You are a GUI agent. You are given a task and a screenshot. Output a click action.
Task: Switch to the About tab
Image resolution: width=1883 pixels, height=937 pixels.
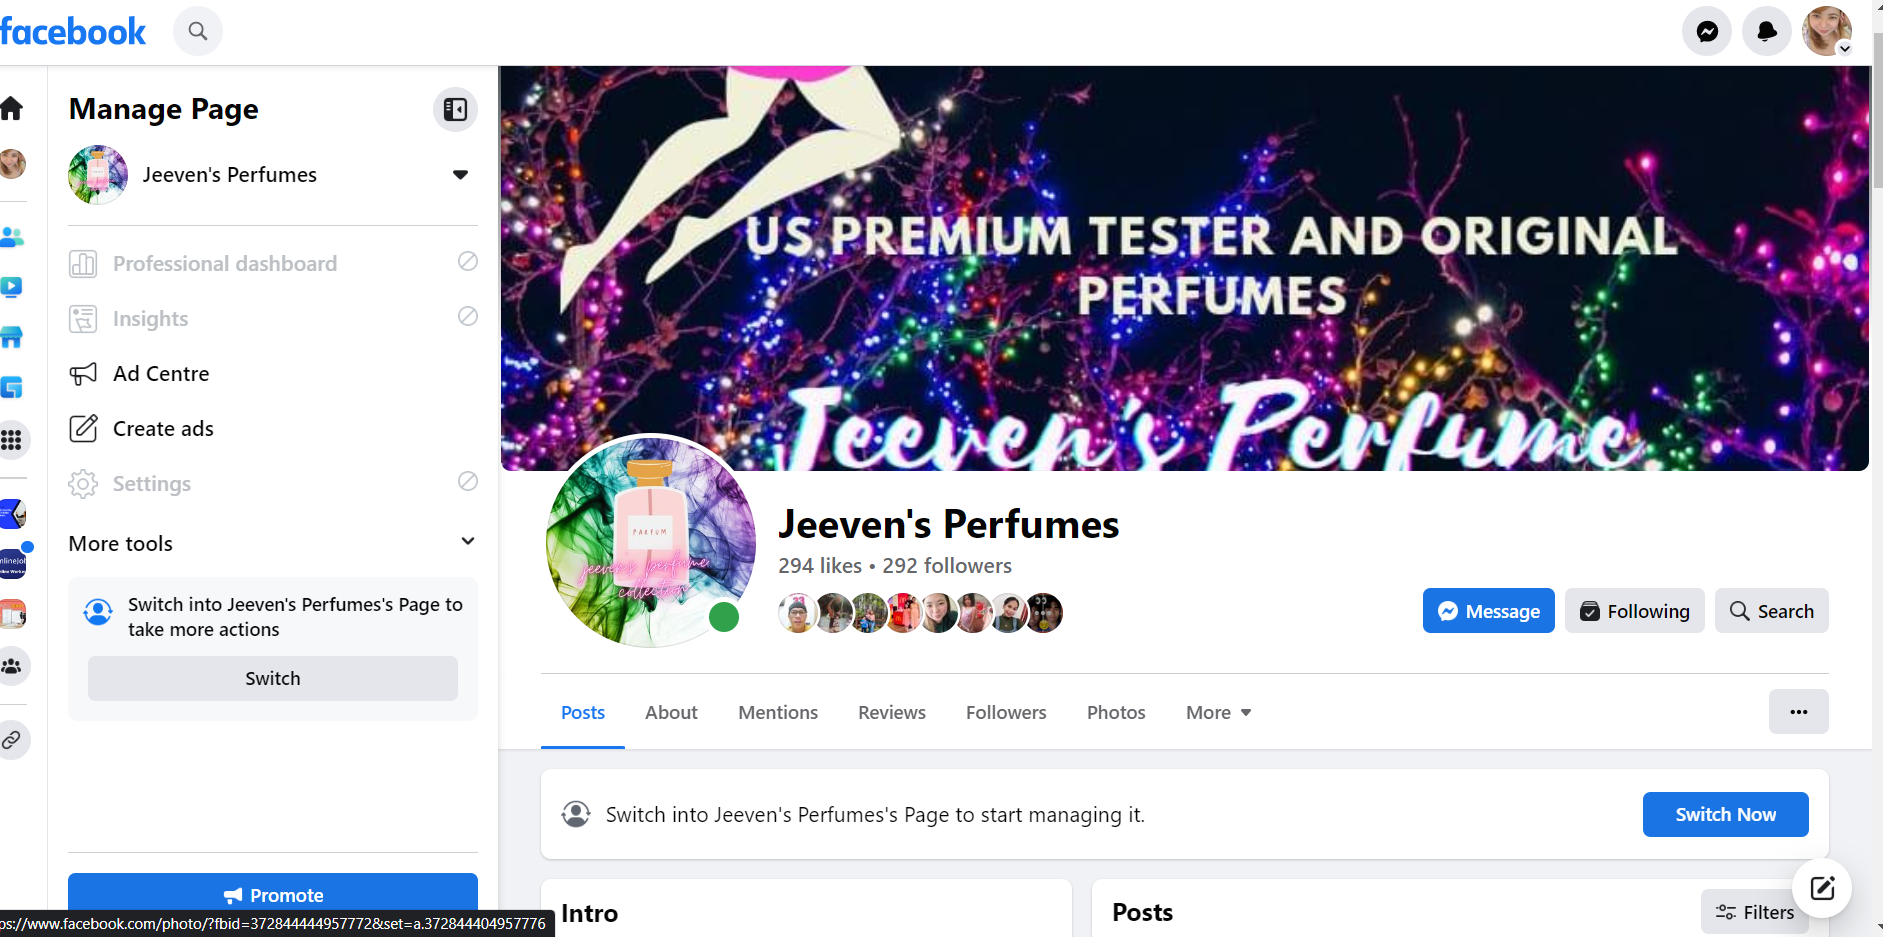coord(671,713)
